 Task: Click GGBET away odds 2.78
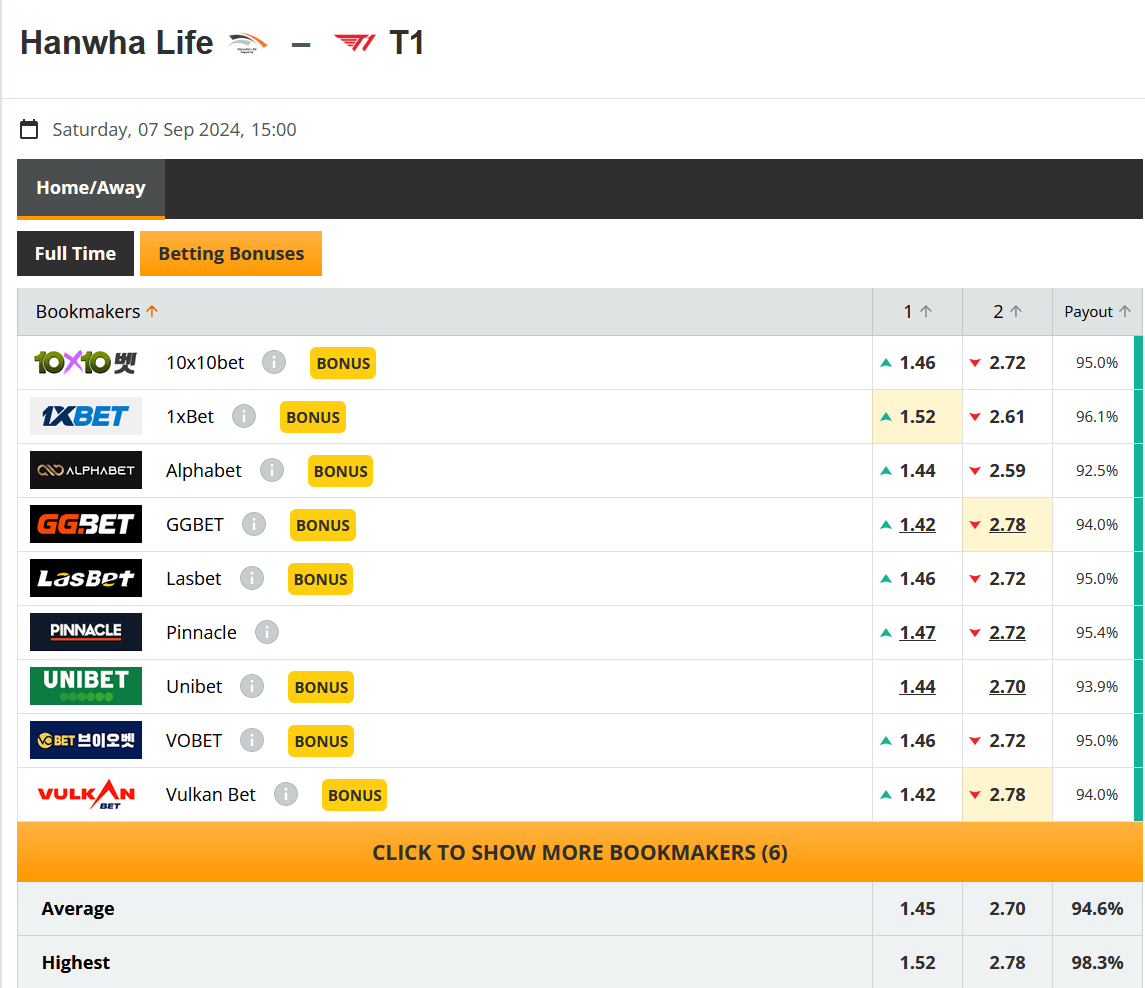pos(1007,524)
